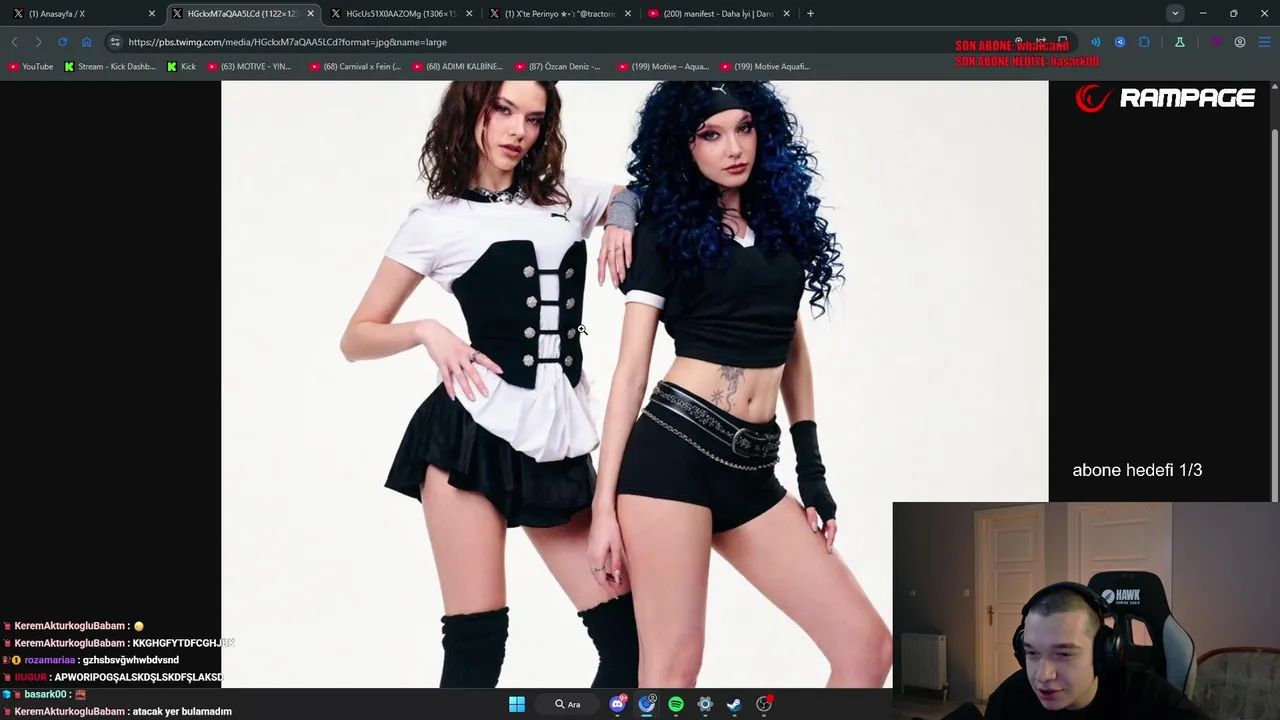Open Steam from the taskbar
The width and height of the screenshot is (1280, 720).
734,704
